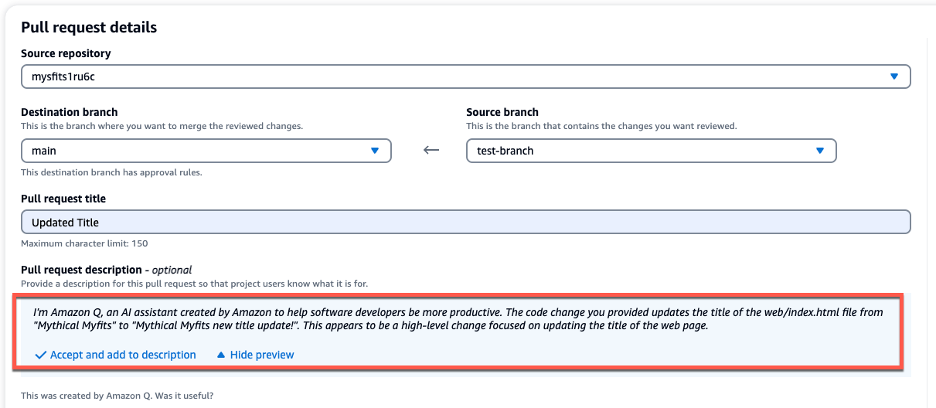Click the Hide preview link
The image size is (936, 408).
[x=255, y=355]
